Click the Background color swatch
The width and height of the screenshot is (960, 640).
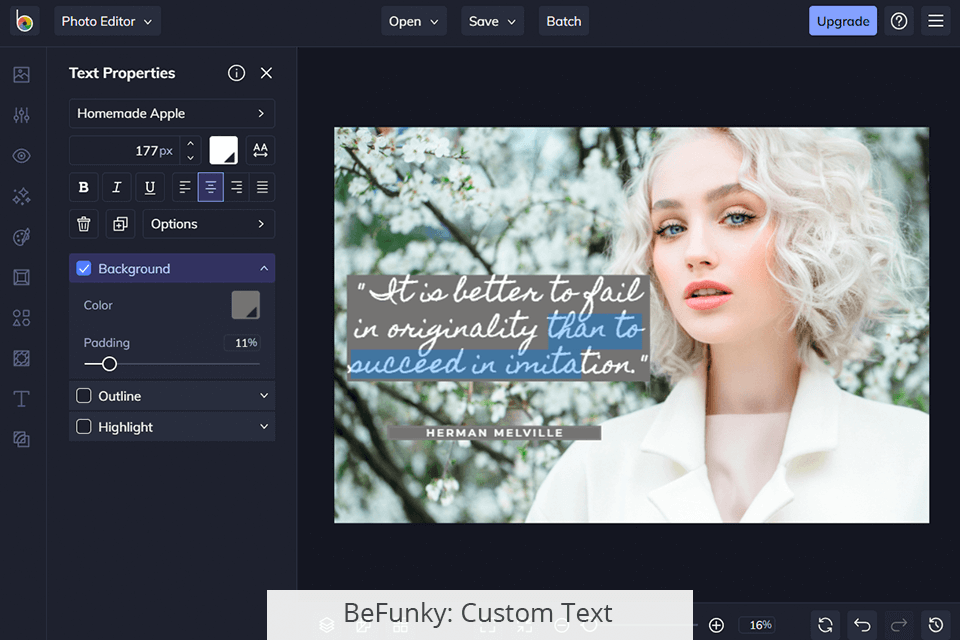245,305
